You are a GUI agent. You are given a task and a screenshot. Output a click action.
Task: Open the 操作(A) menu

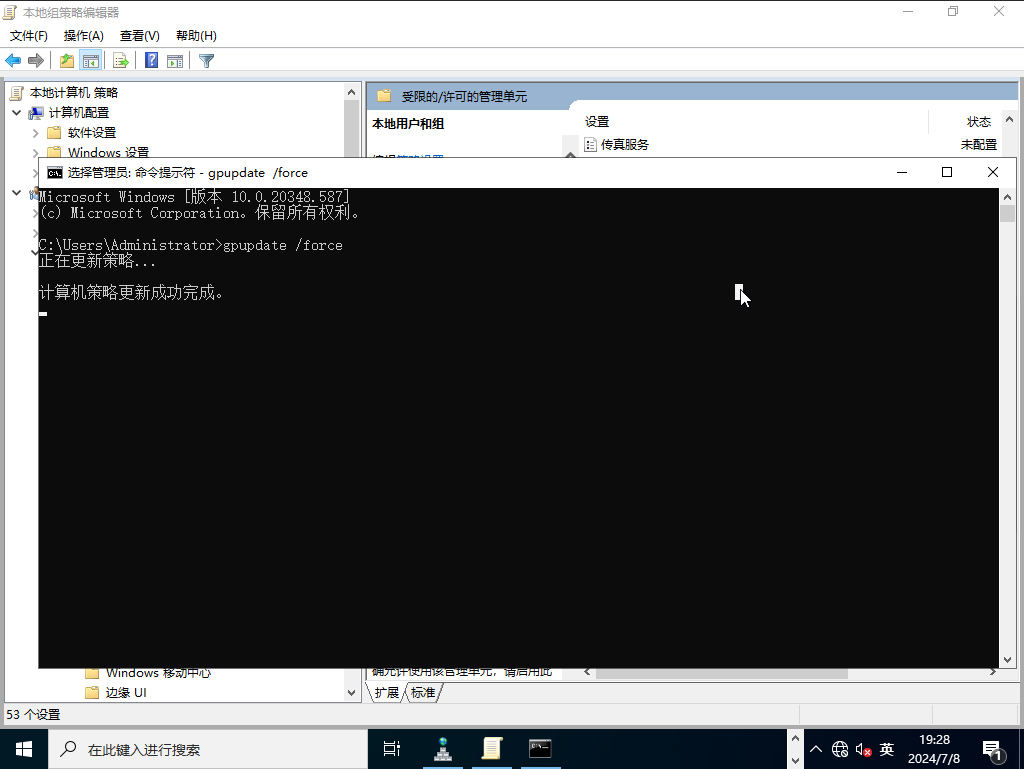[84, 35]
